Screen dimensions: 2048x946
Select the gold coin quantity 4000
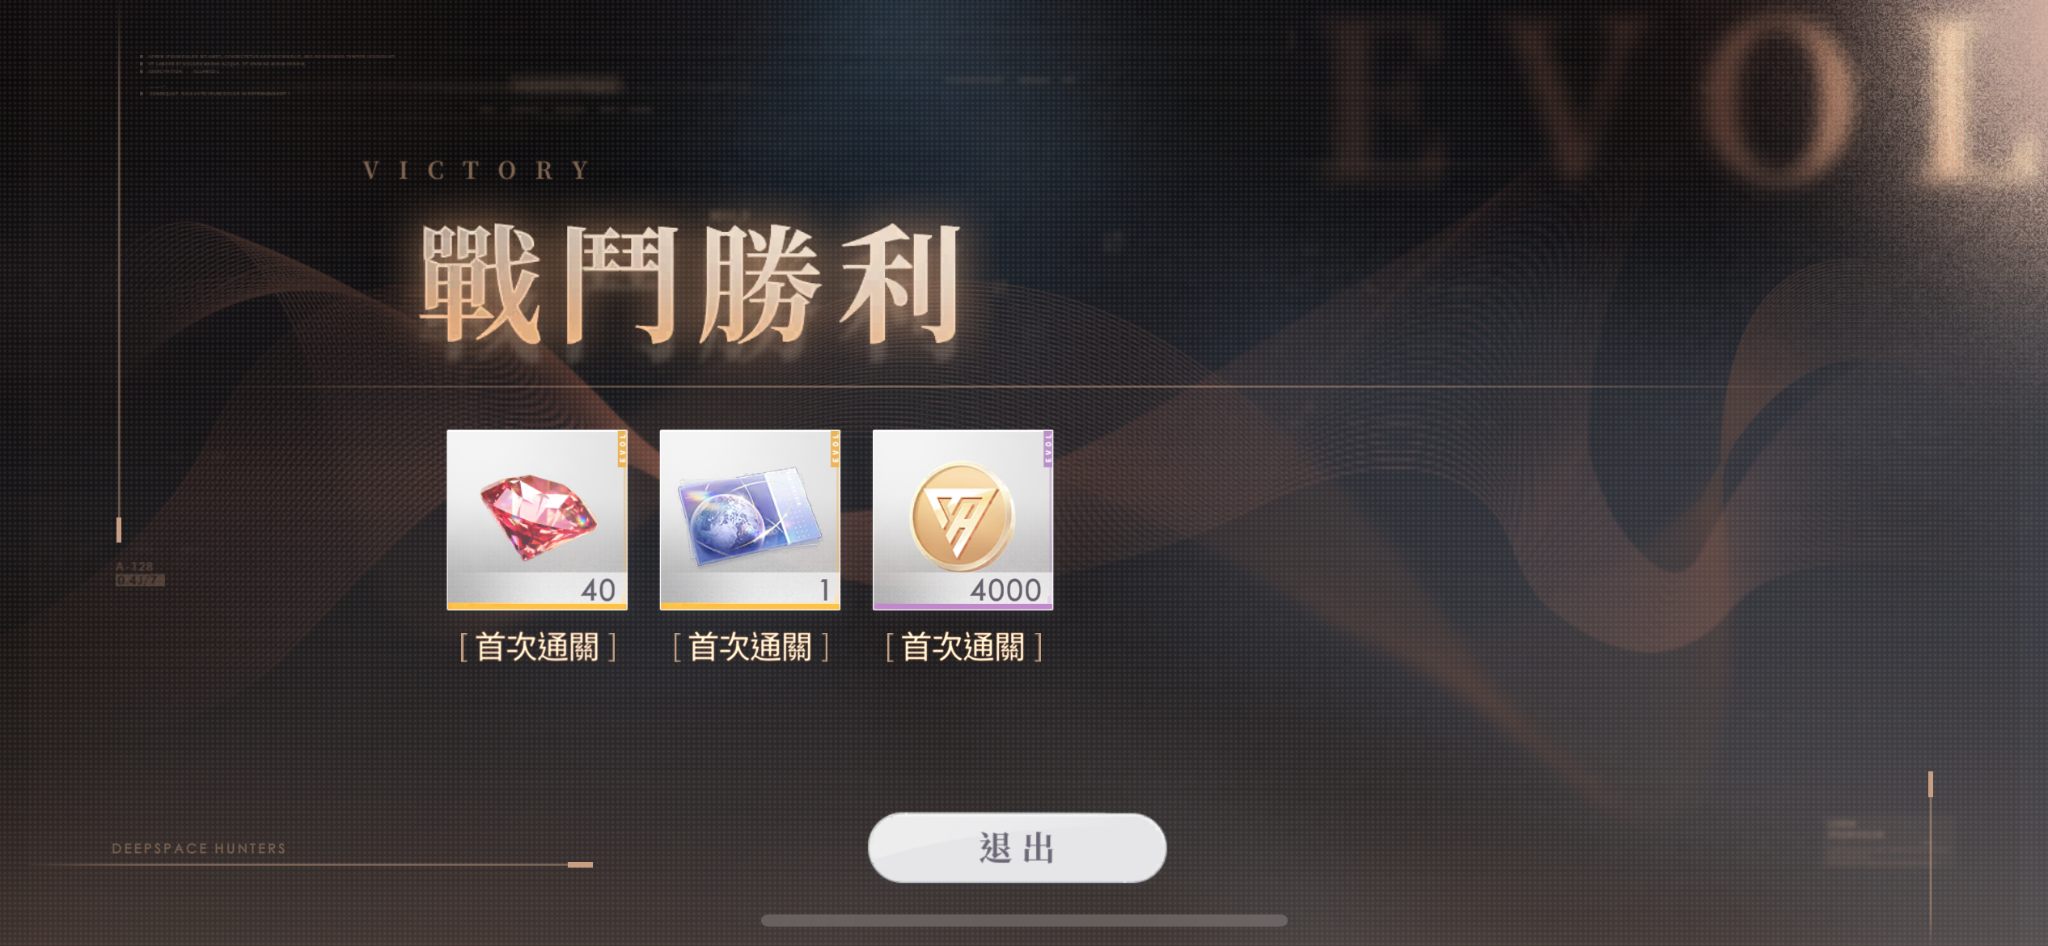point(1006,590)
